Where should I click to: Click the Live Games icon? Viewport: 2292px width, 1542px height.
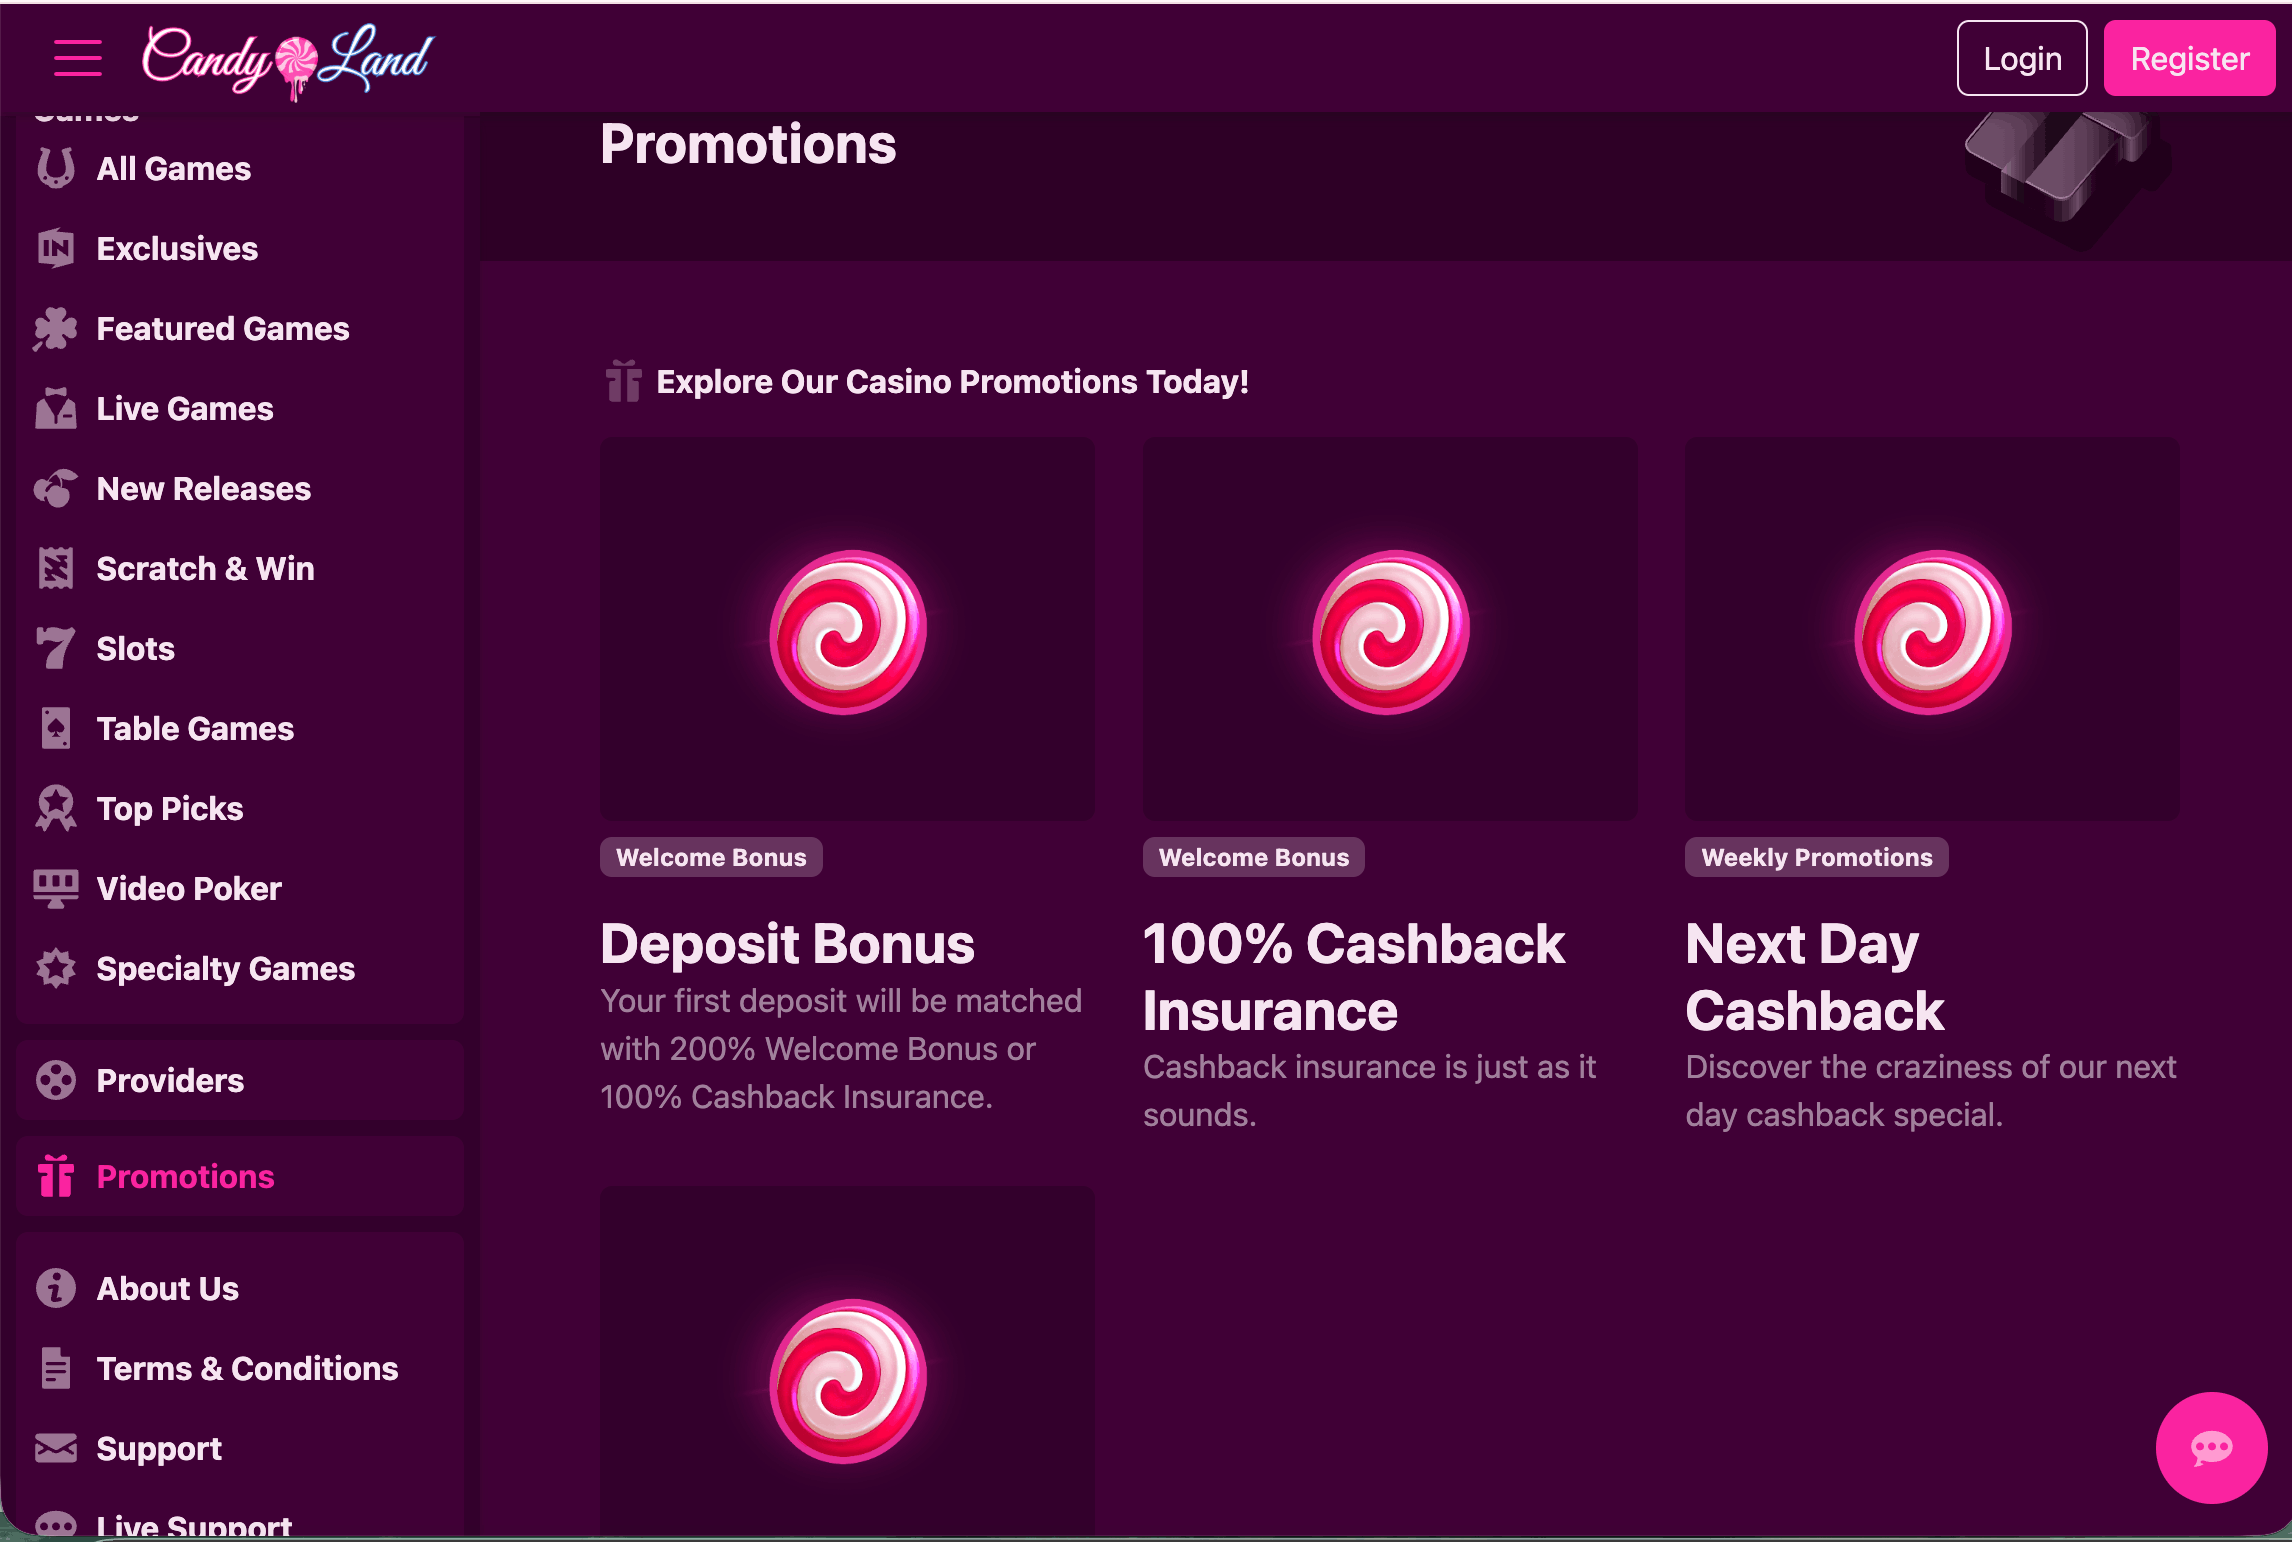point(56,408)
